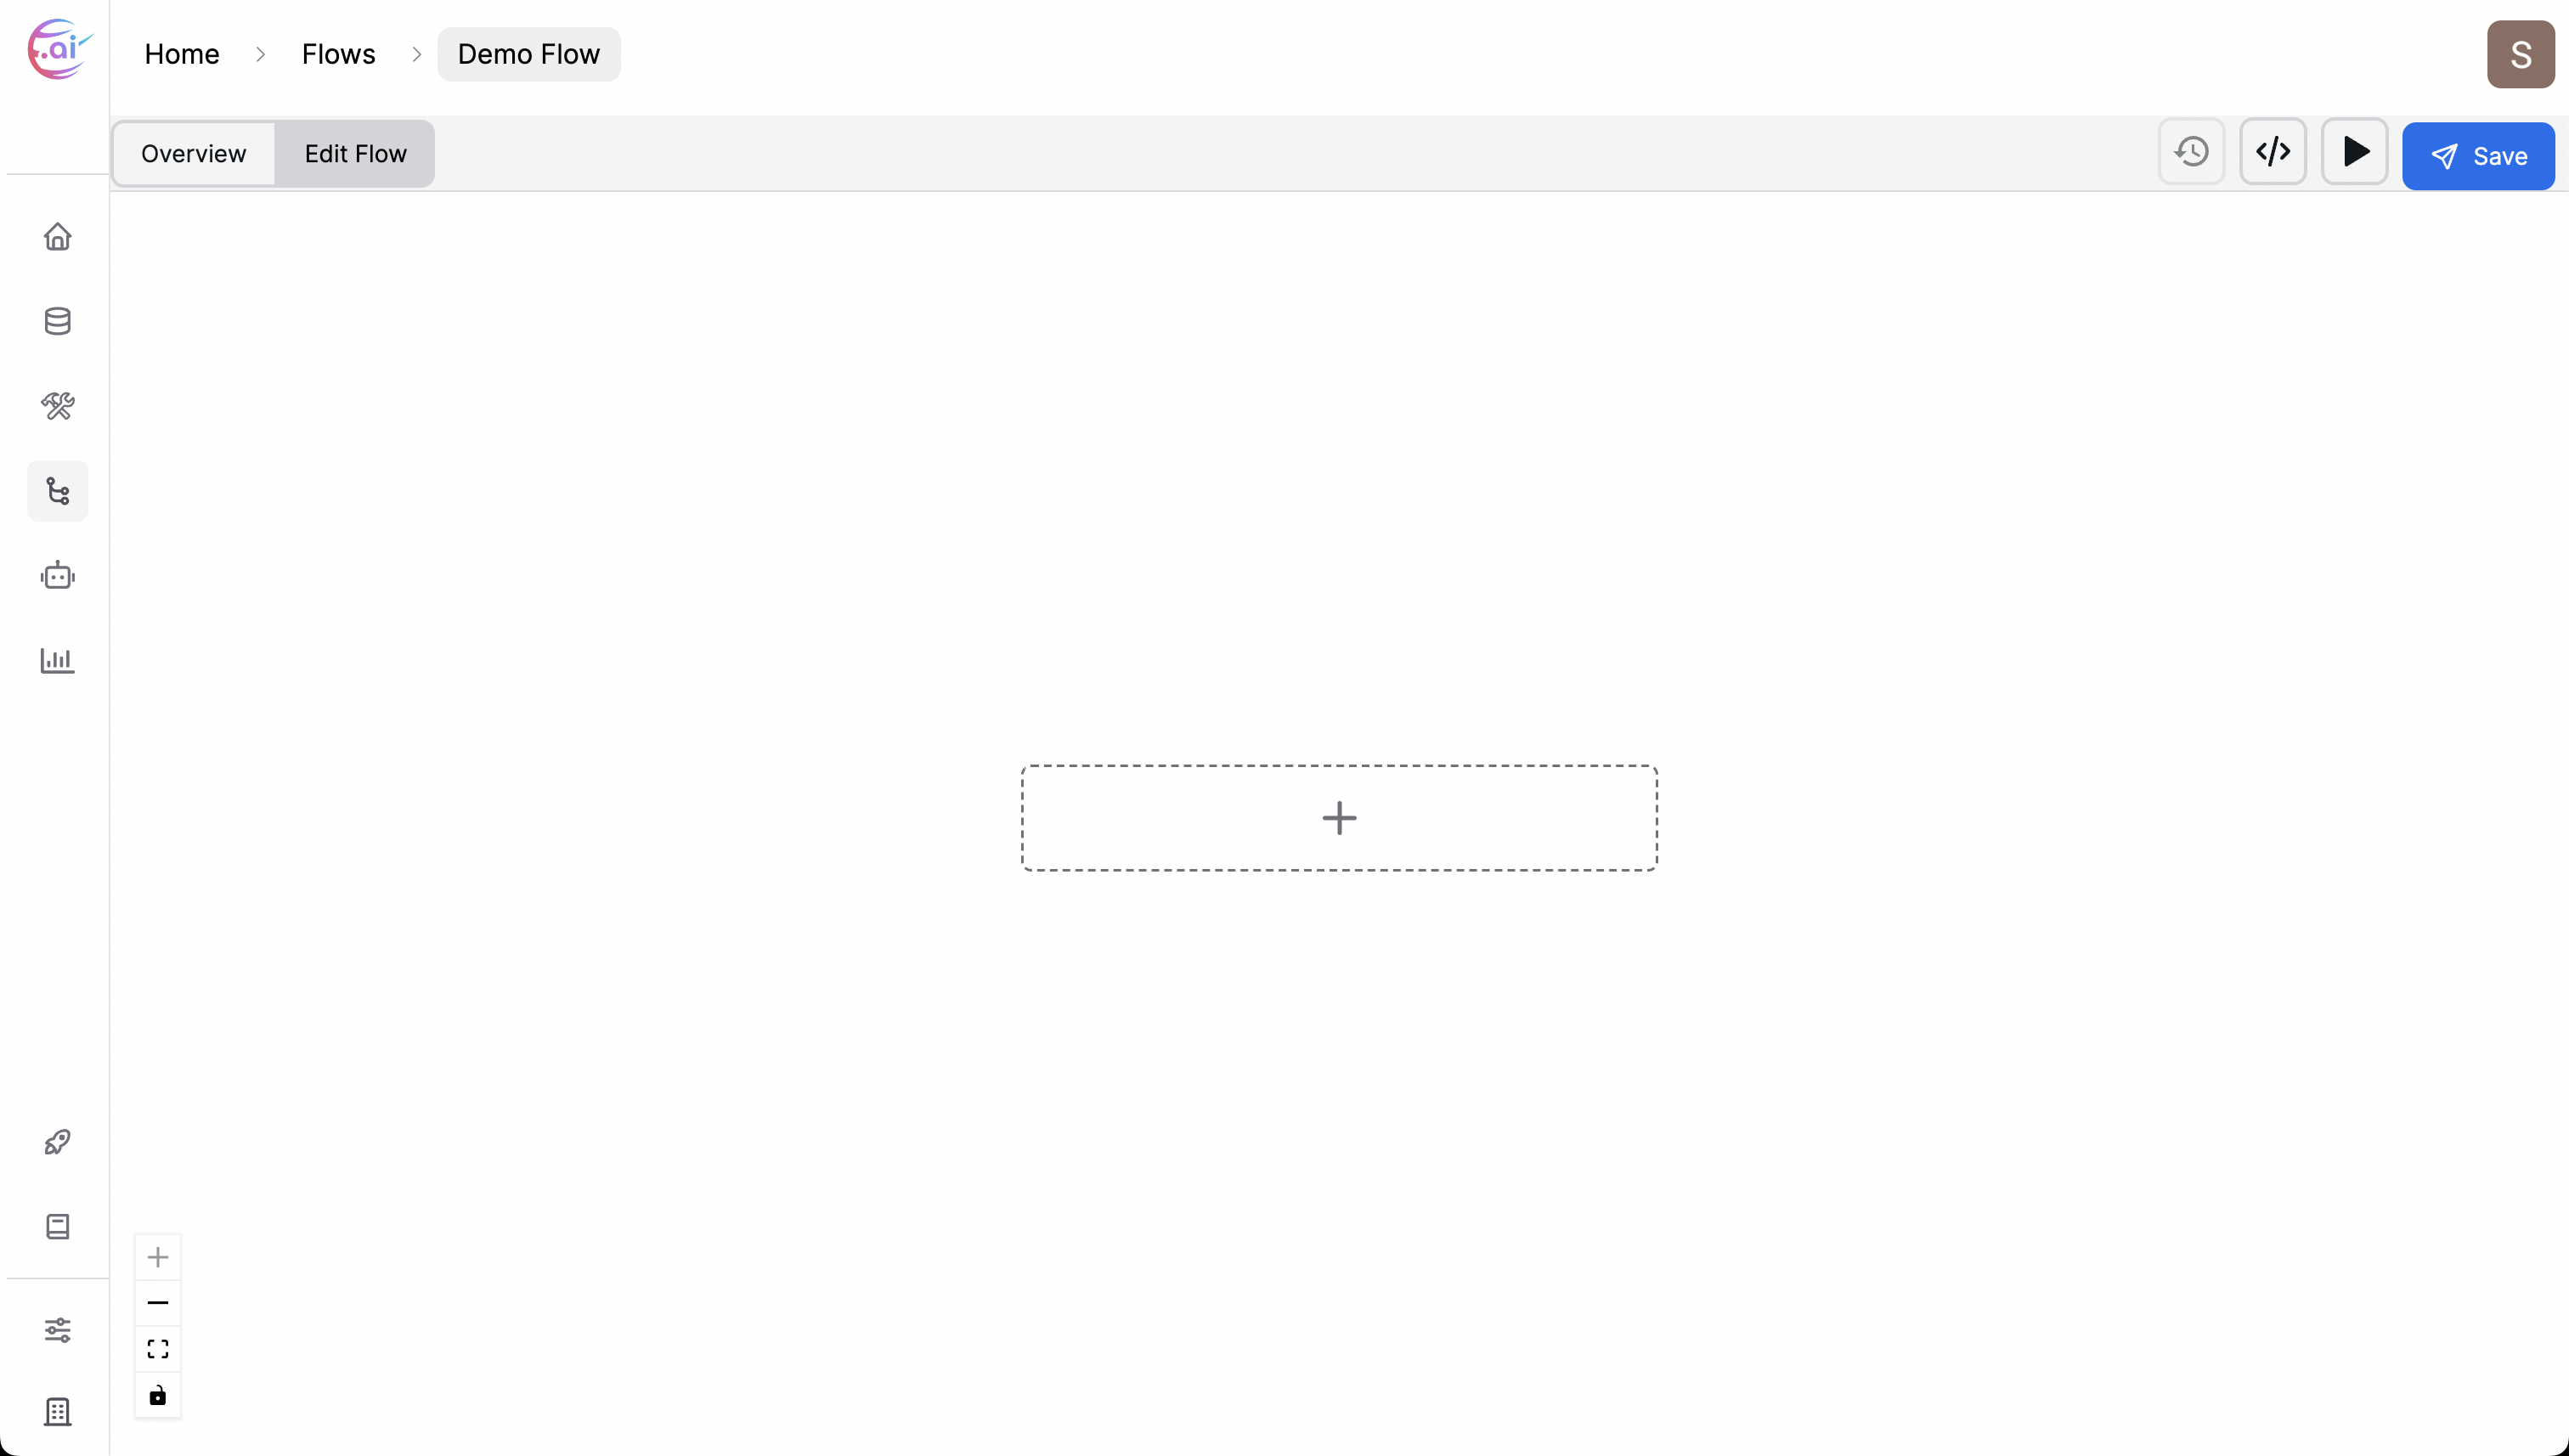Image resolution: width=2569 pixels, height=1456 pixels.
Task: Fit canvas to screen using expand icon
Action: (157, 1348)
